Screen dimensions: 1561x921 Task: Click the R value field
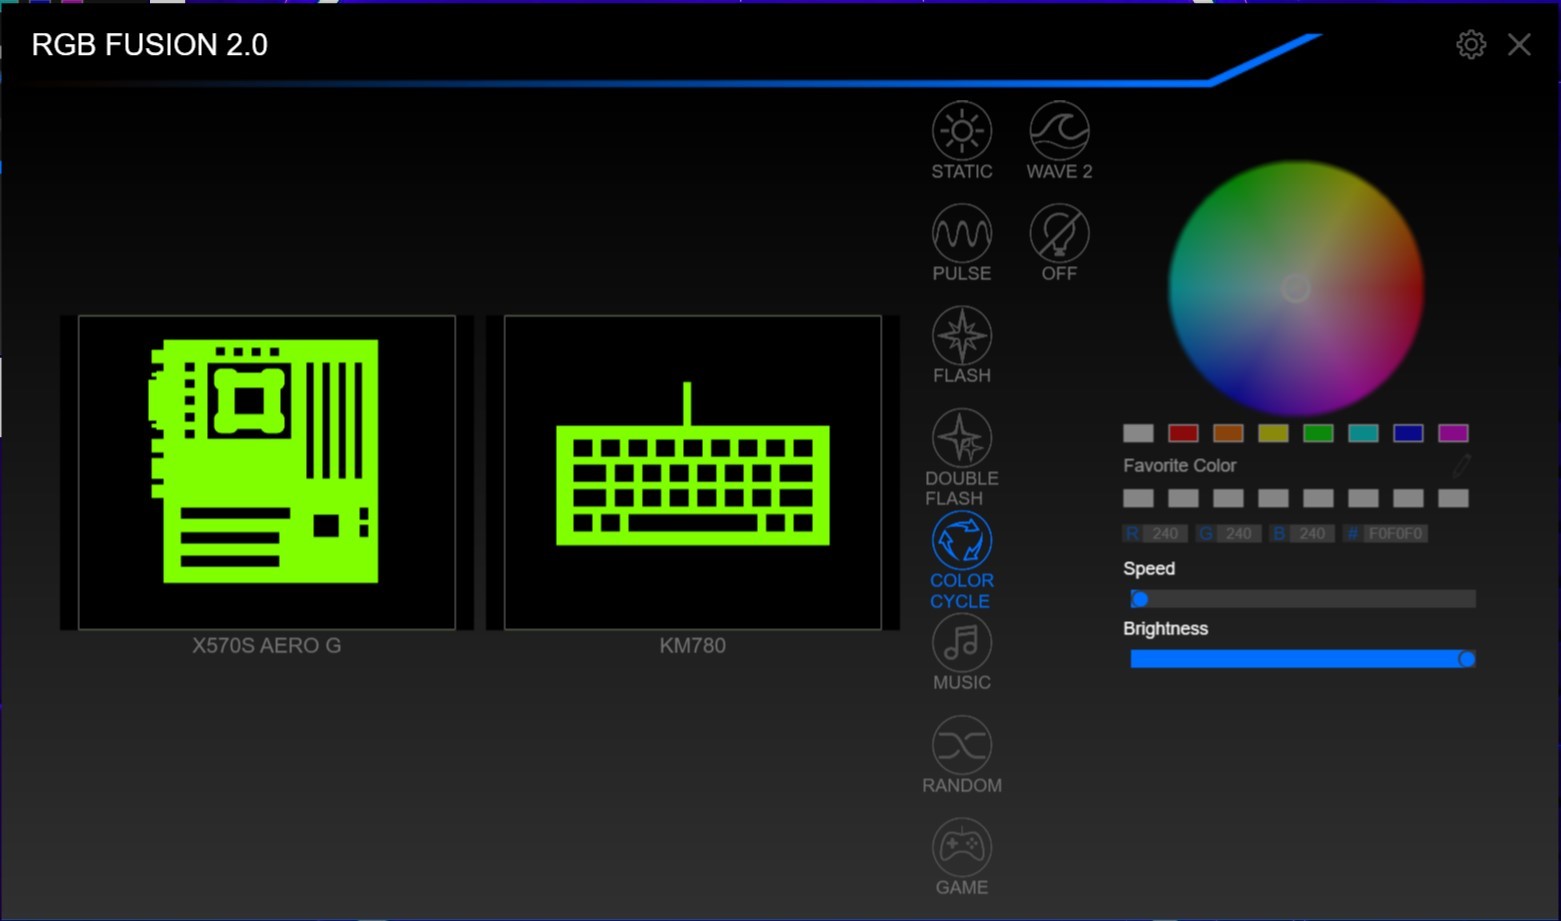click(1165, 534)
